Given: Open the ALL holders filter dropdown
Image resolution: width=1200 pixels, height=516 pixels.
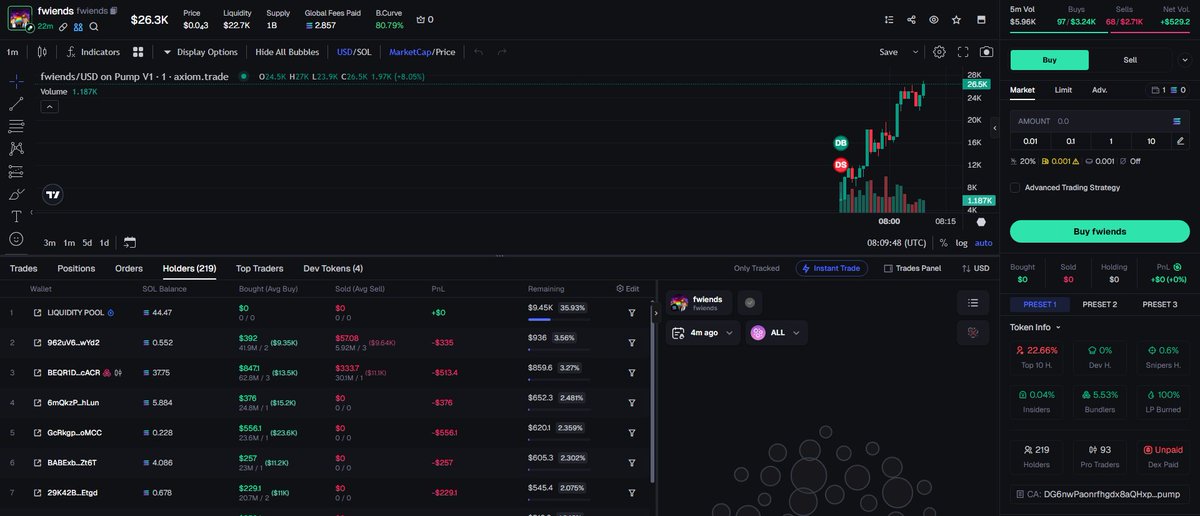Looking at the screenshot, I should (x=777, y=332).
